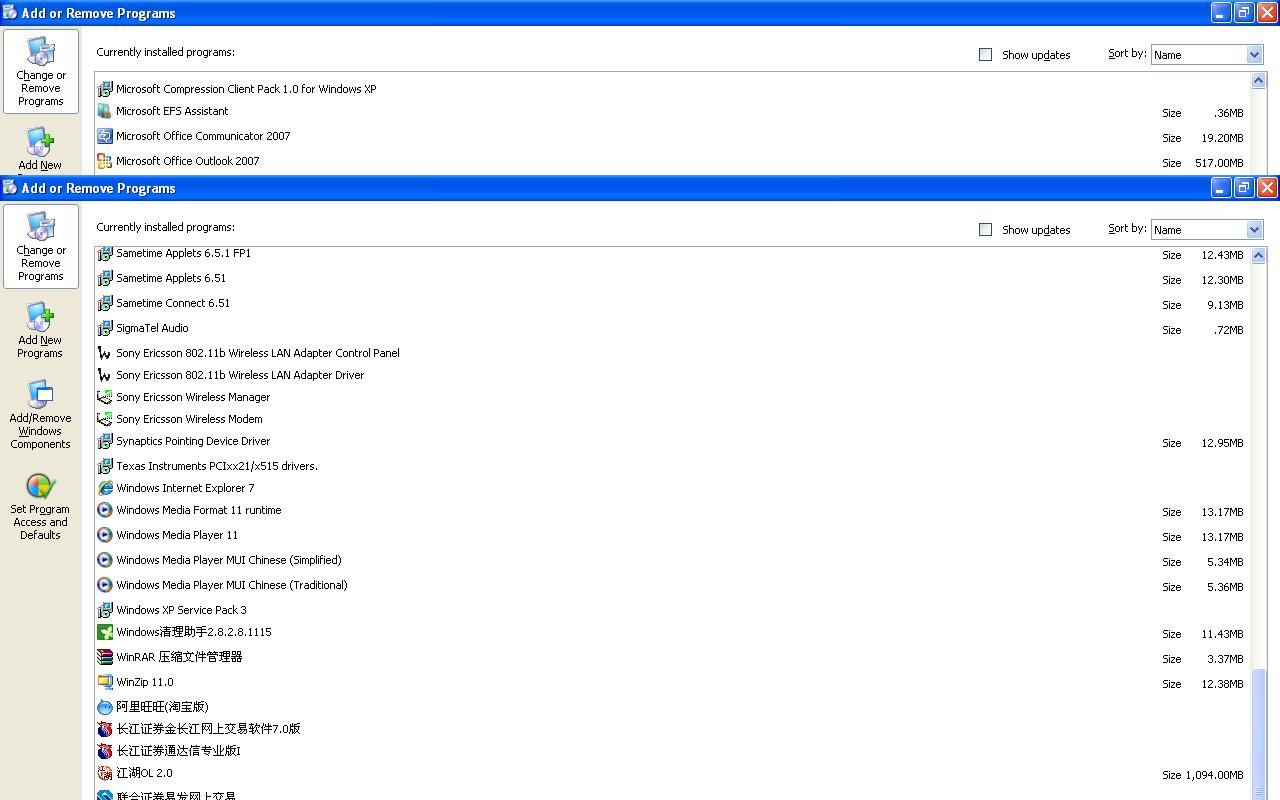1280x800 pixels.
Task: Open Change or Remove Programs in front window
Action: click(x=41, y=247)
